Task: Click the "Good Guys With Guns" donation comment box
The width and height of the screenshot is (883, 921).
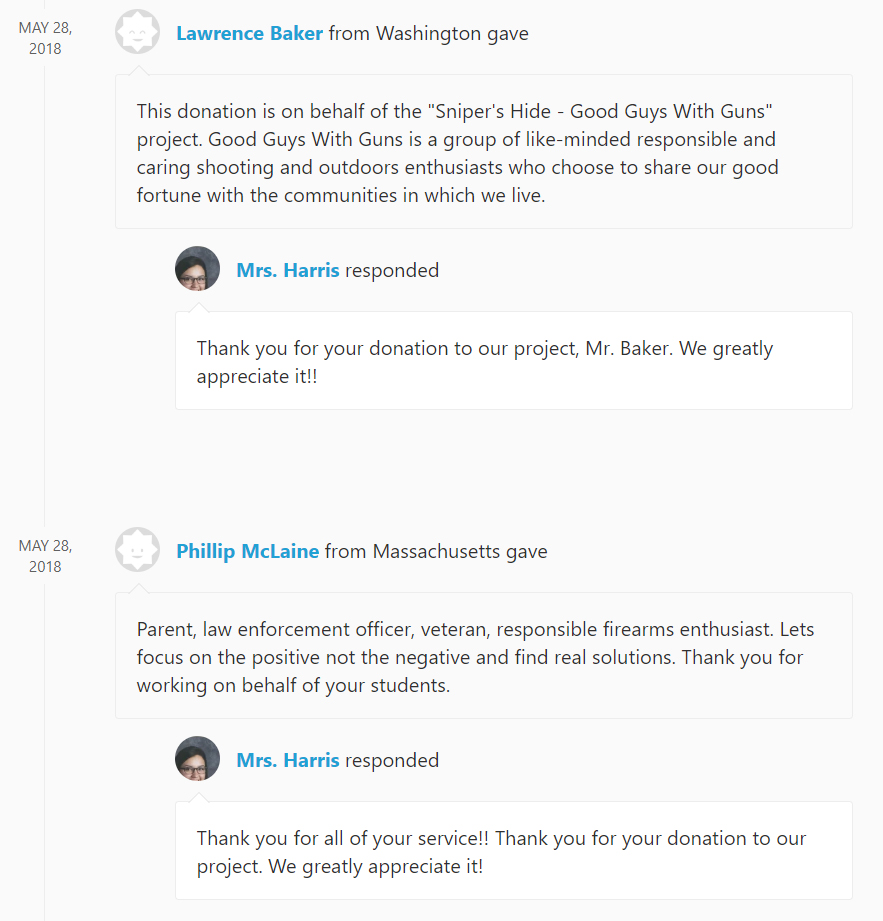Action: click(483, 152)
